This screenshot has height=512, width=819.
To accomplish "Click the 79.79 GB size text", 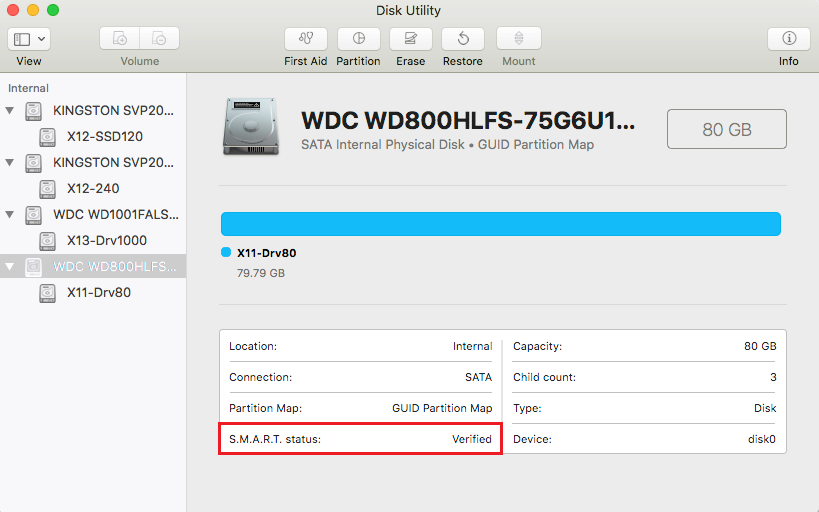I will click(261, 273).
